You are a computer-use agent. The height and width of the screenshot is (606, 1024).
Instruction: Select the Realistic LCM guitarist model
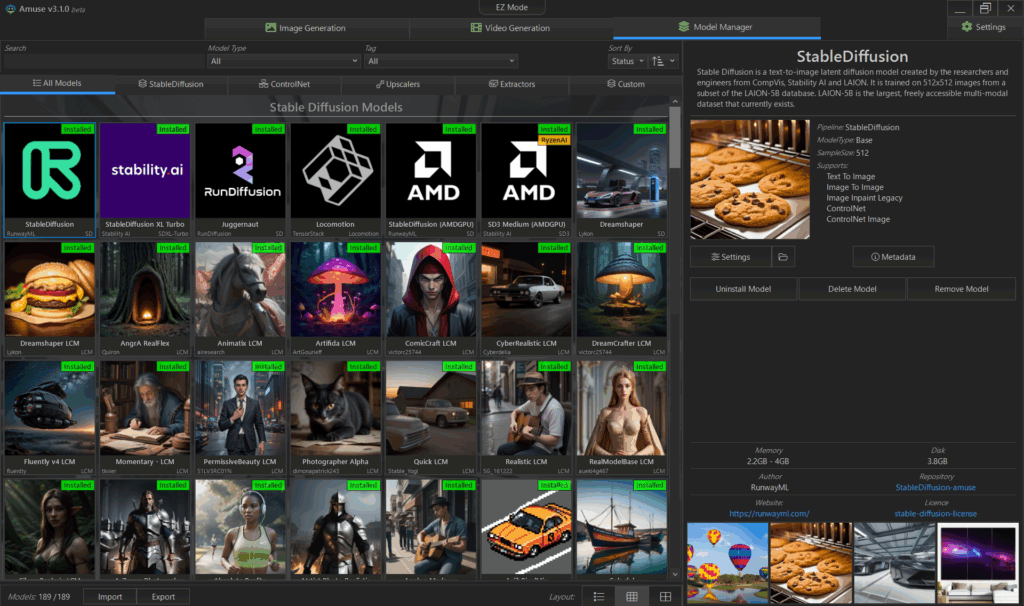point(526,418)
